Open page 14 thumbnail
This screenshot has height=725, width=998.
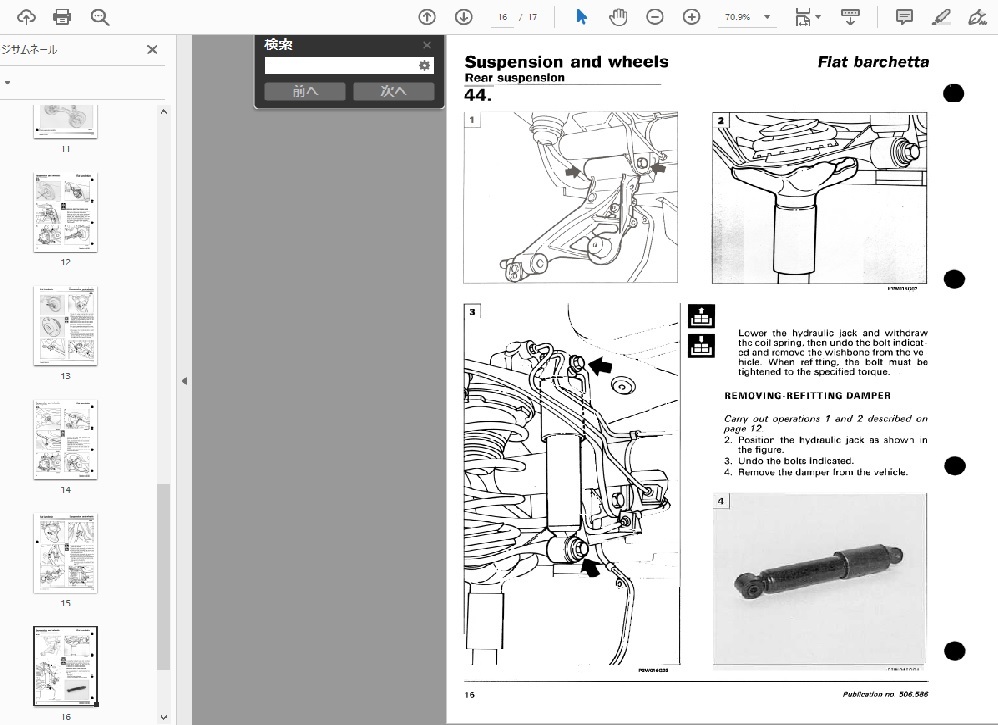(66, 439)
